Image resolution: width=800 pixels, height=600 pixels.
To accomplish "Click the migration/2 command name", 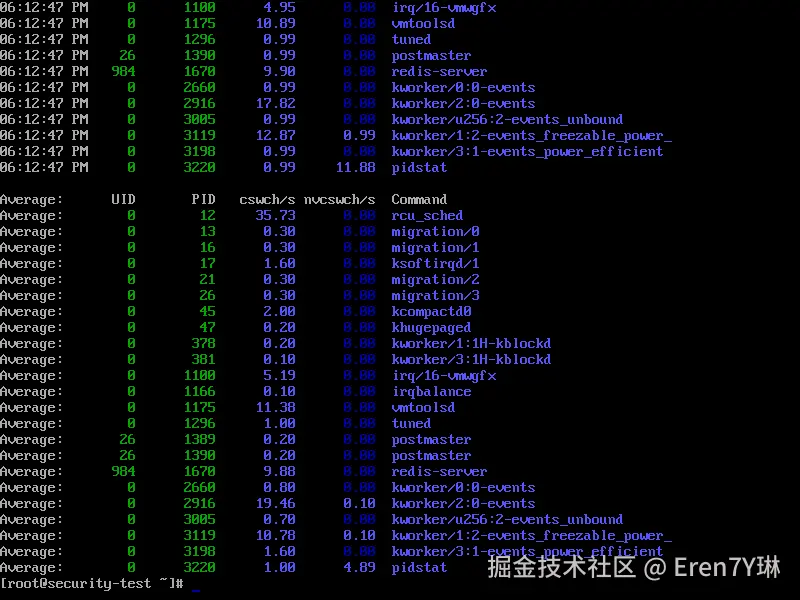I will click(x=435, y=280).
